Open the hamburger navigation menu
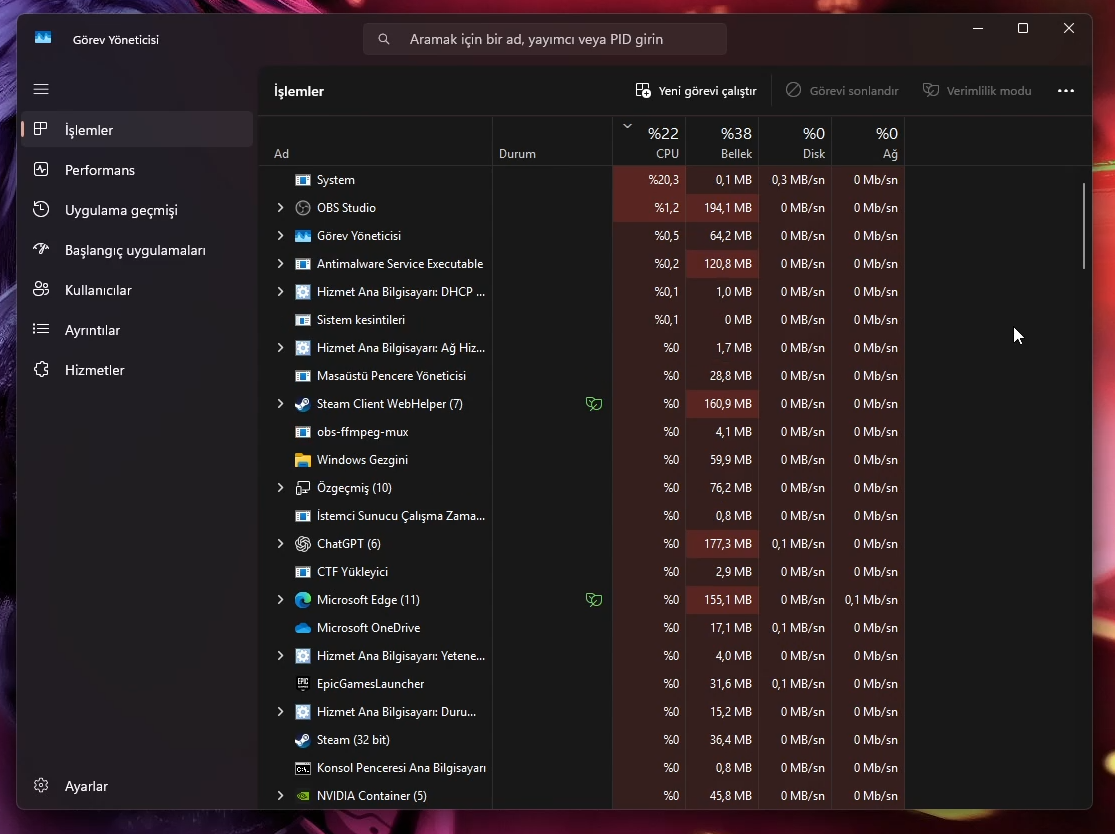1115x834 pixels. [x=41, y=89]
